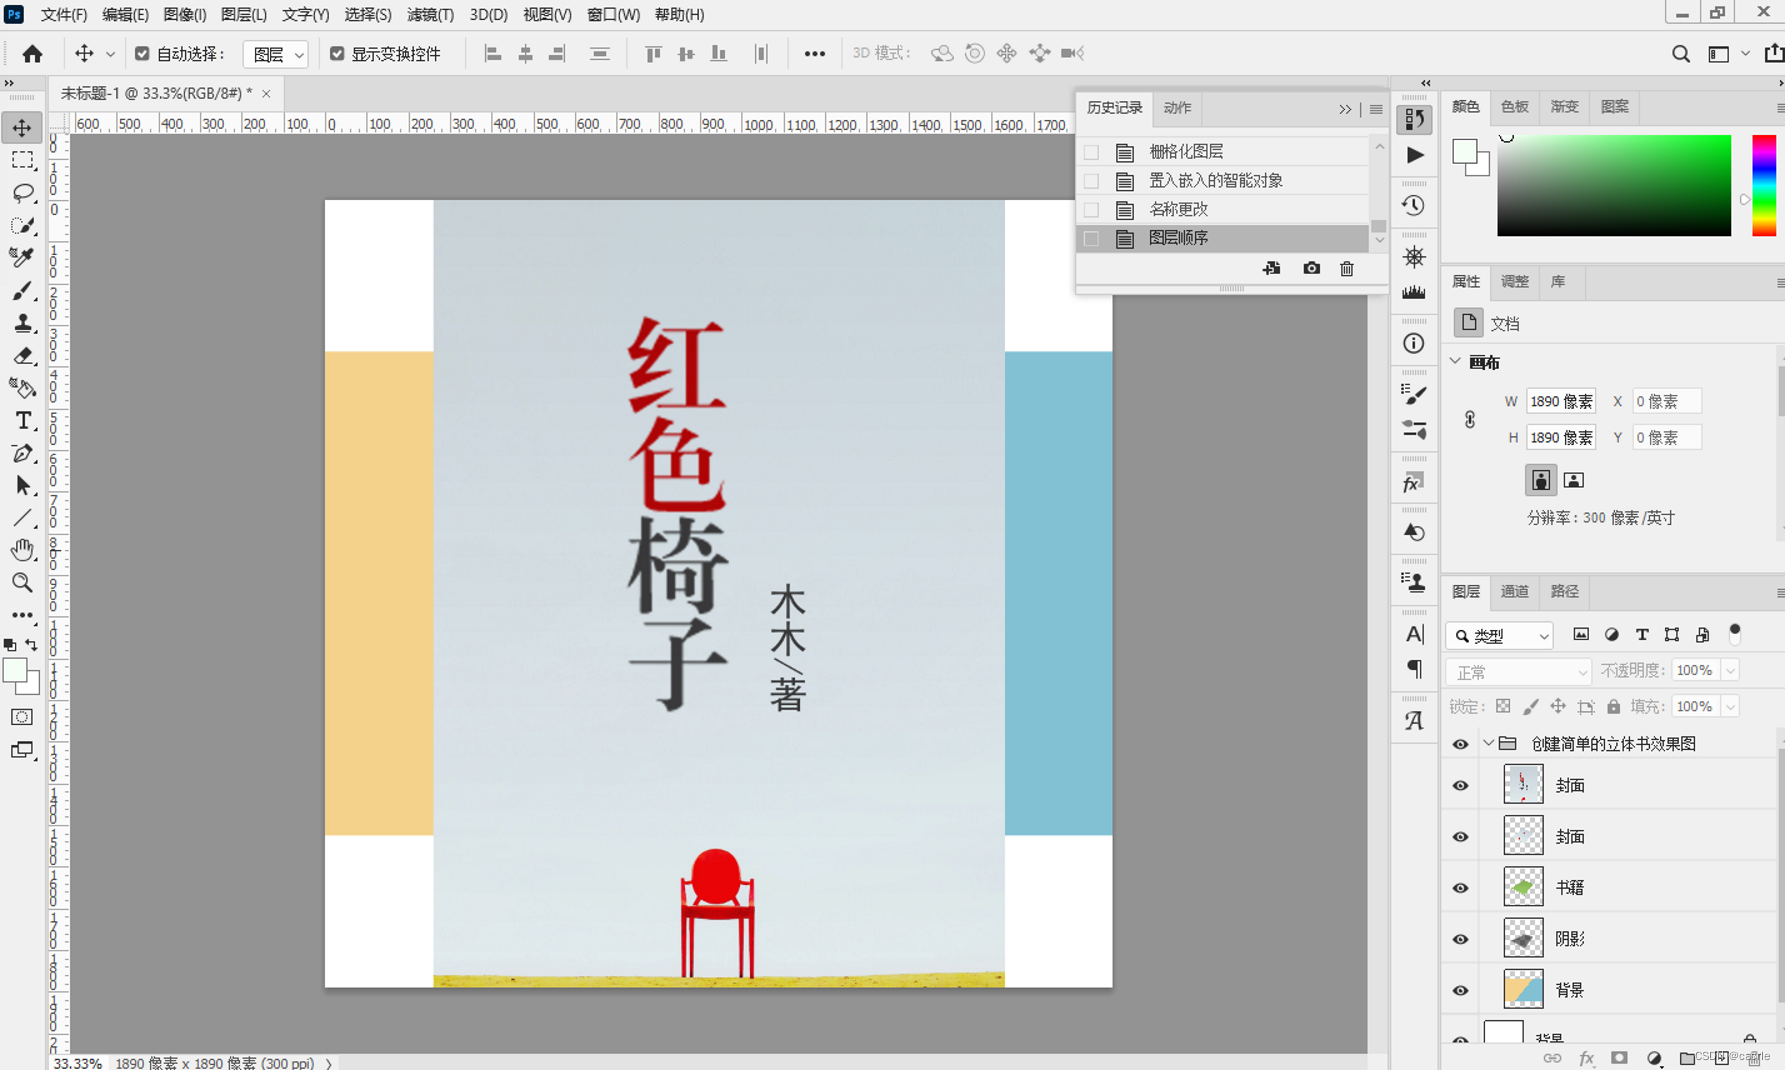Viewport: 1785px width, 1070px height.
Task: Click the vertical hue spectrum slider
Action: 1764,186
